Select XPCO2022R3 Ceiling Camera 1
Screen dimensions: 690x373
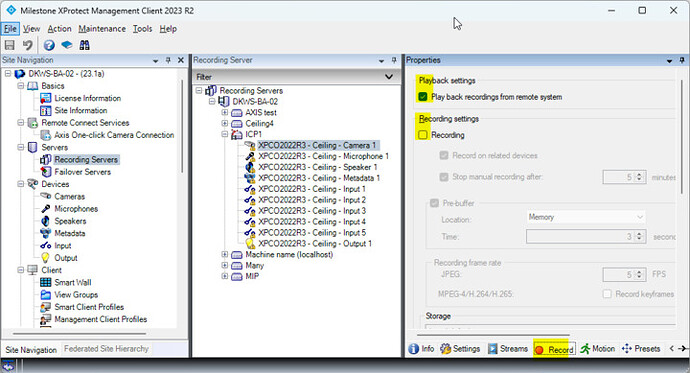[x=317, y=145]
